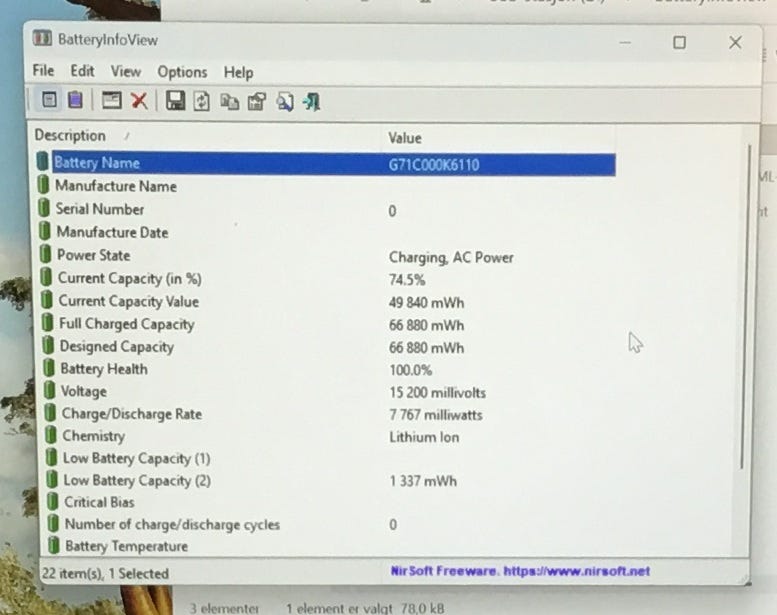Click the red X delete toolbar icon
The width and height of the screenshot is (777, 615).
[x=139, y=101]
